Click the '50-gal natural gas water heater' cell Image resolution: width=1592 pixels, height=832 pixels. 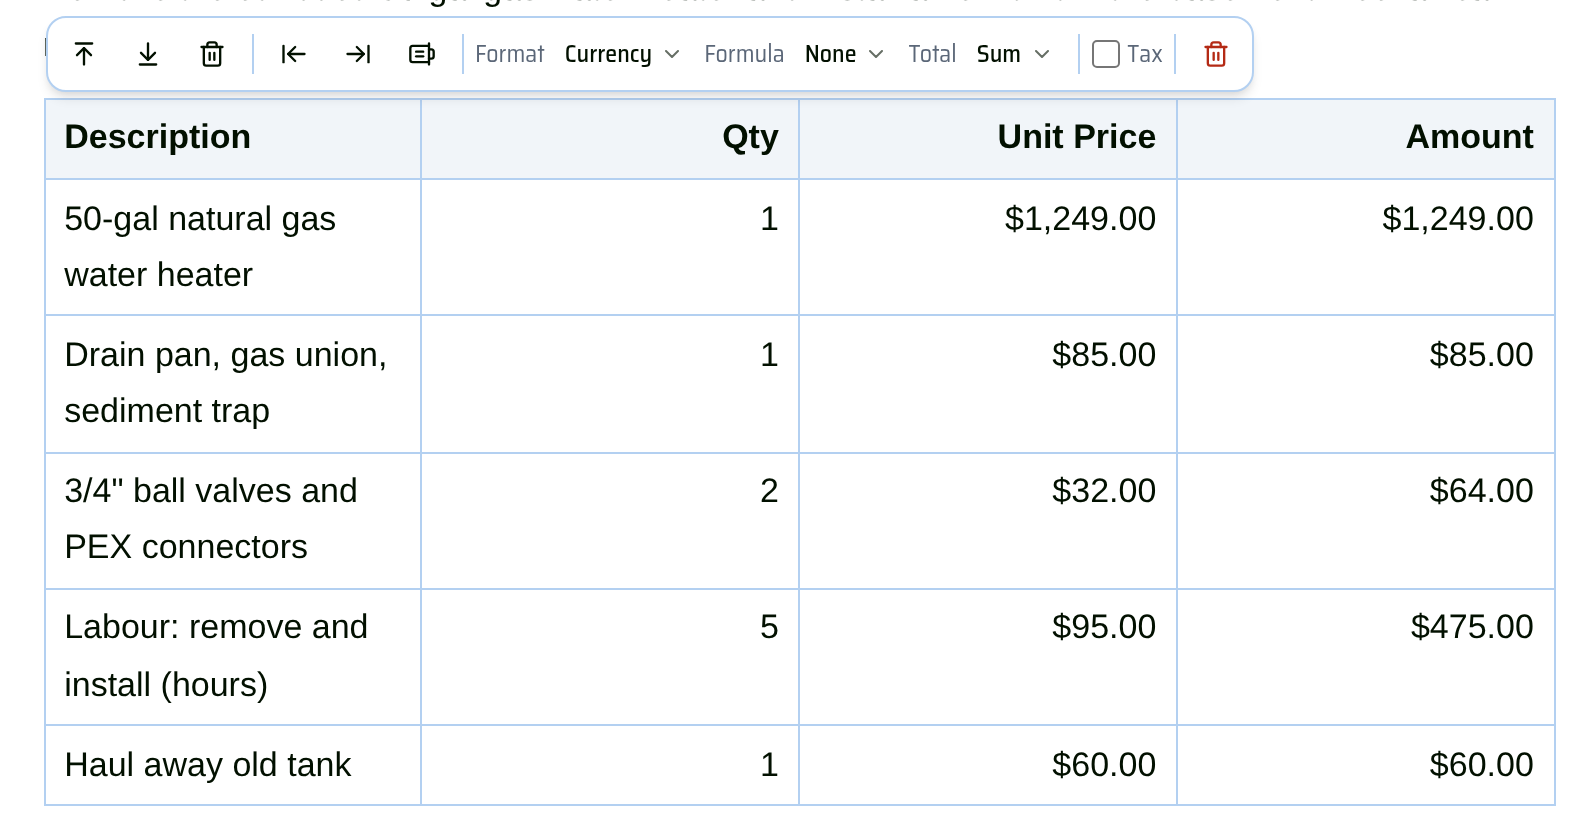pyautogui.click(x=233, y=247)
